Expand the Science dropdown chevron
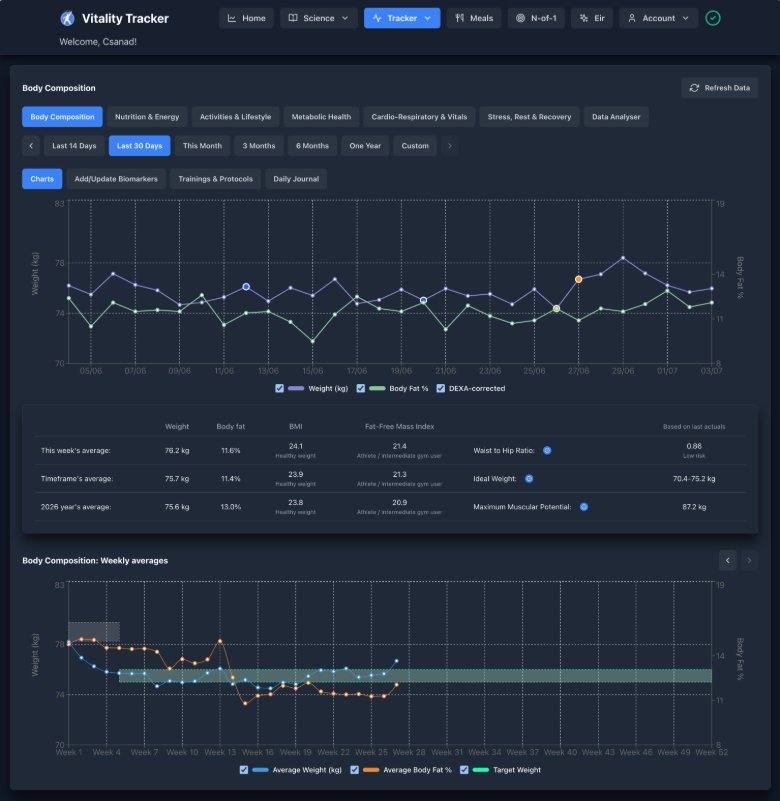Viewport: 780px width, 801px height. (345, 18)
